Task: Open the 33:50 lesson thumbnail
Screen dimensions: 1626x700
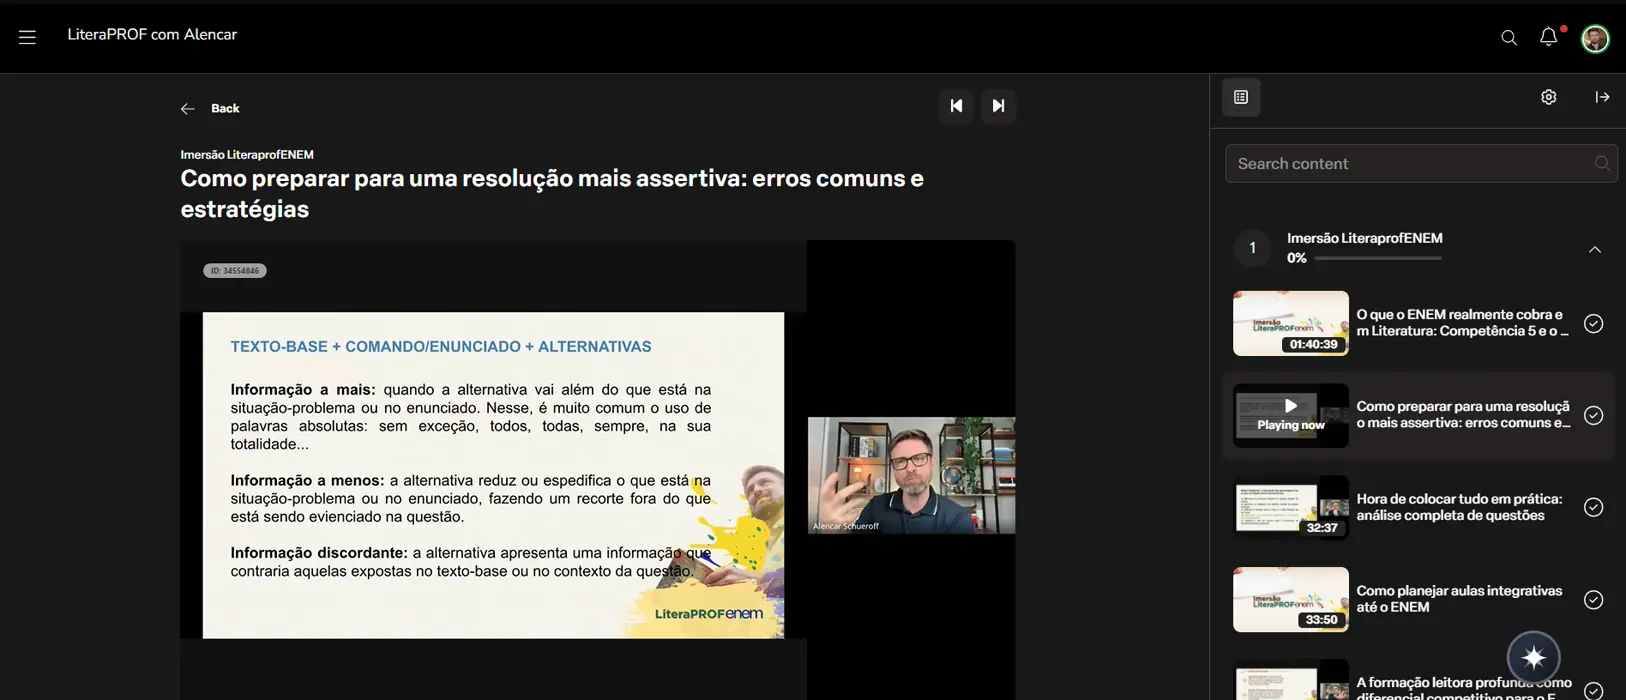Action: pyautogui.click(x=1291, y=599)
